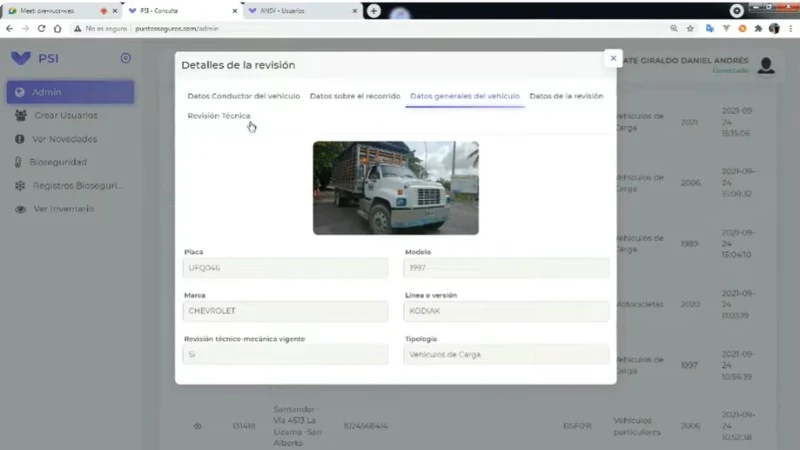Click the PSI heart logo
The width and height of the screenshot is (800, 450).
[x=21, y=58]
